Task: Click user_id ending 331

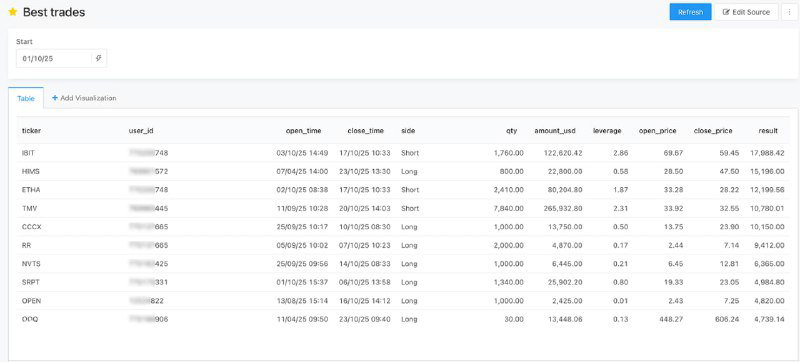Action: pyautogui.click(x=148, y=282)
